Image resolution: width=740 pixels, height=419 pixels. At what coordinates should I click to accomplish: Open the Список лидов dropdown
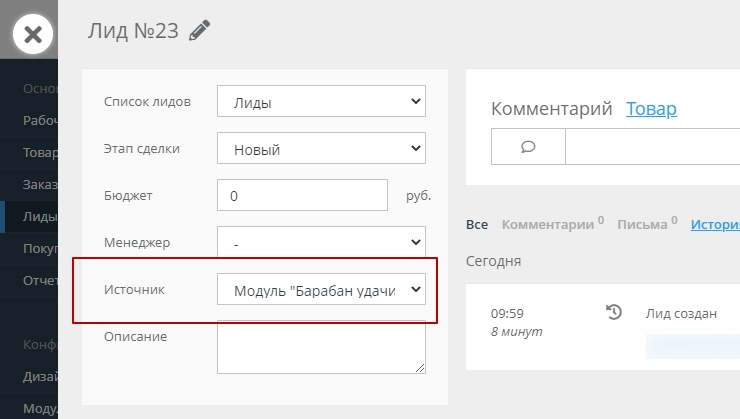[x=321, y=102]
